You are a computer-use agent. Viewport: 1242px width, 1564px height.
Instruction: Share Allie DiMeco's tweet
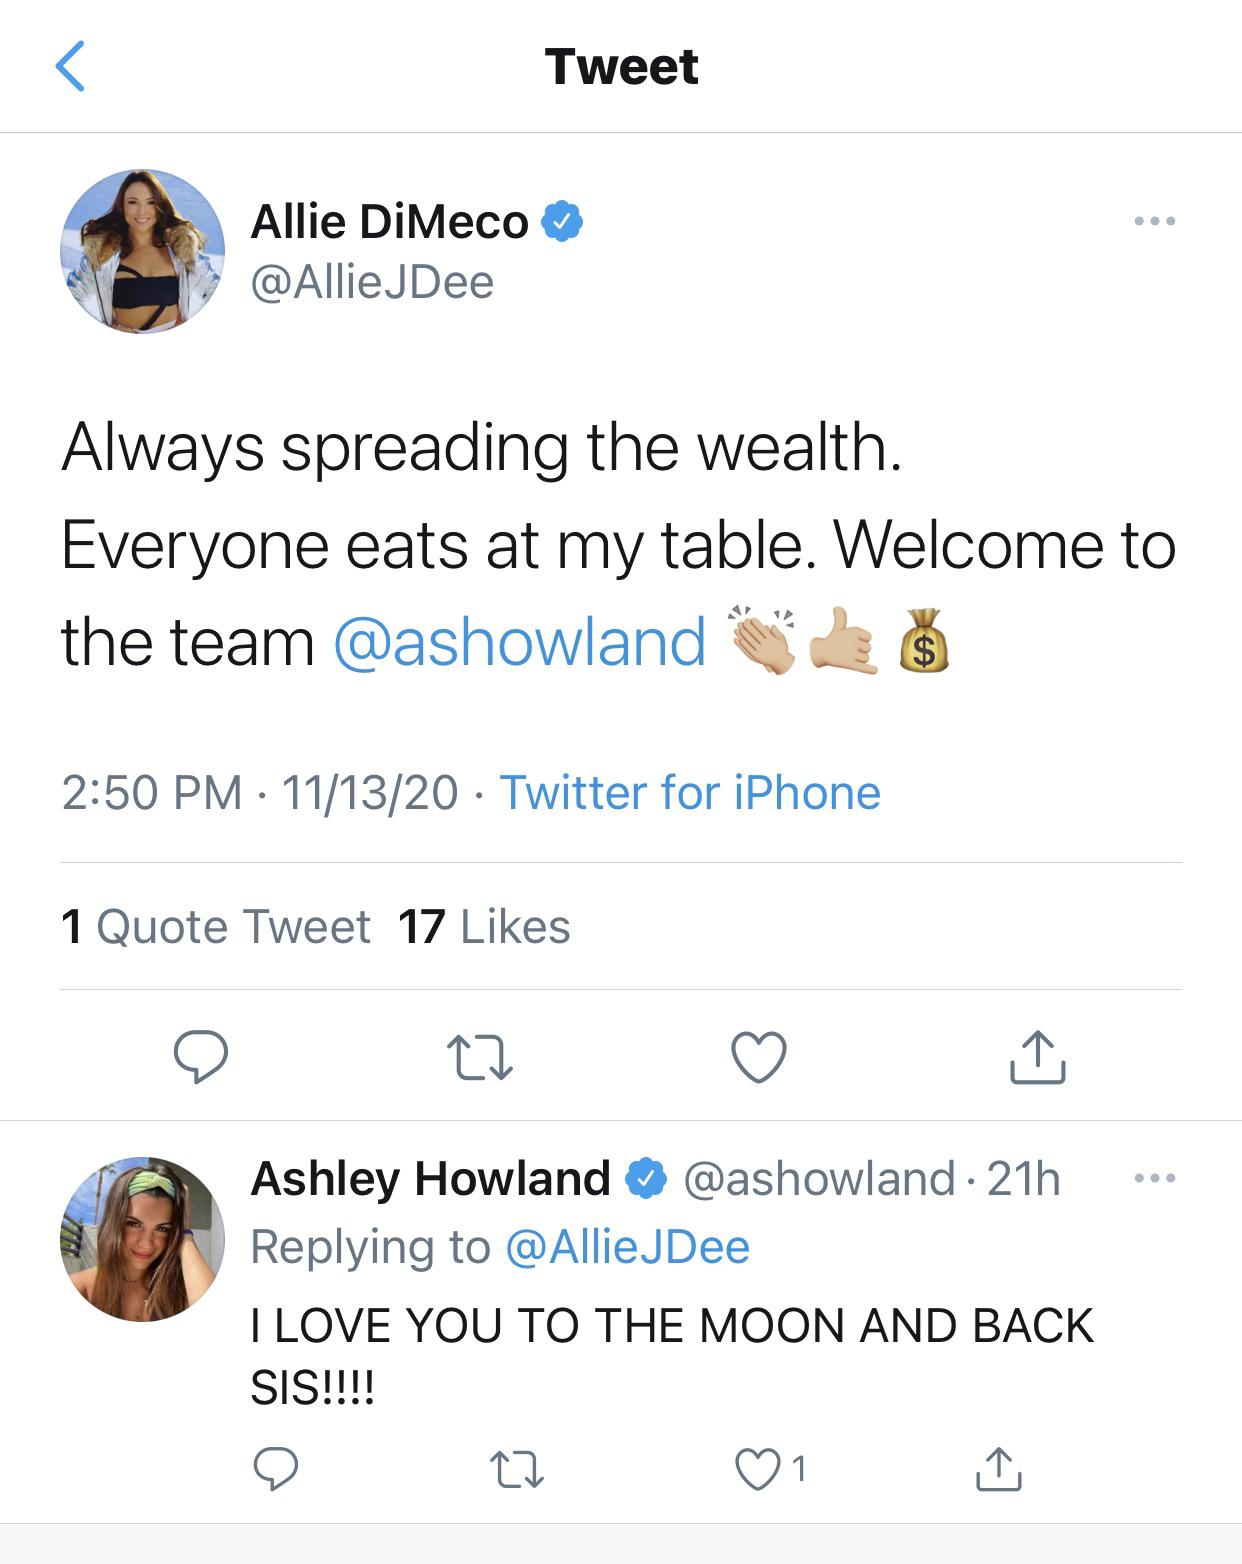[x=1037, y=1058]
